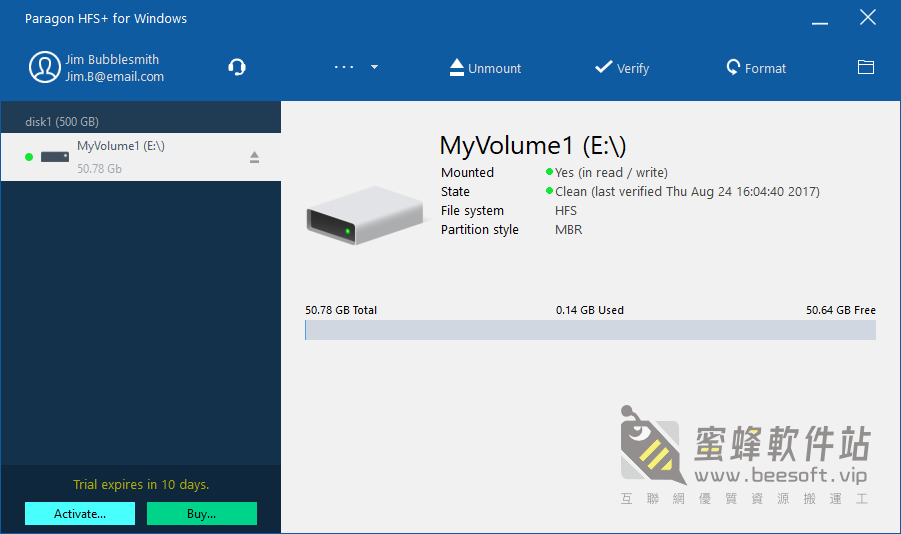Click the '50.78 Gb' size under MyVolume1
This screenshot has height=534, width=901.
(99, 168)
